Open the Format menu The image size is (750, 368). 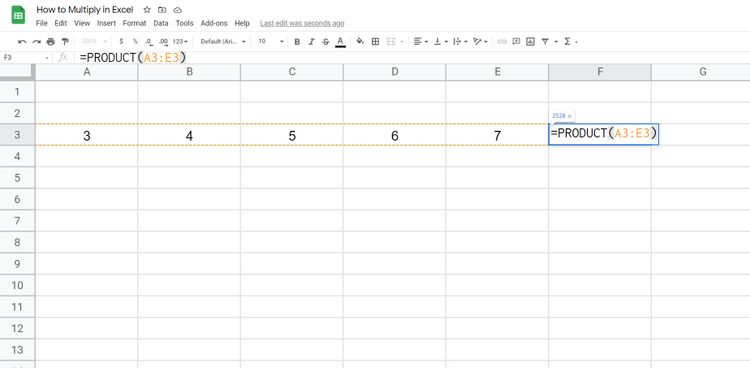(134, 23)
